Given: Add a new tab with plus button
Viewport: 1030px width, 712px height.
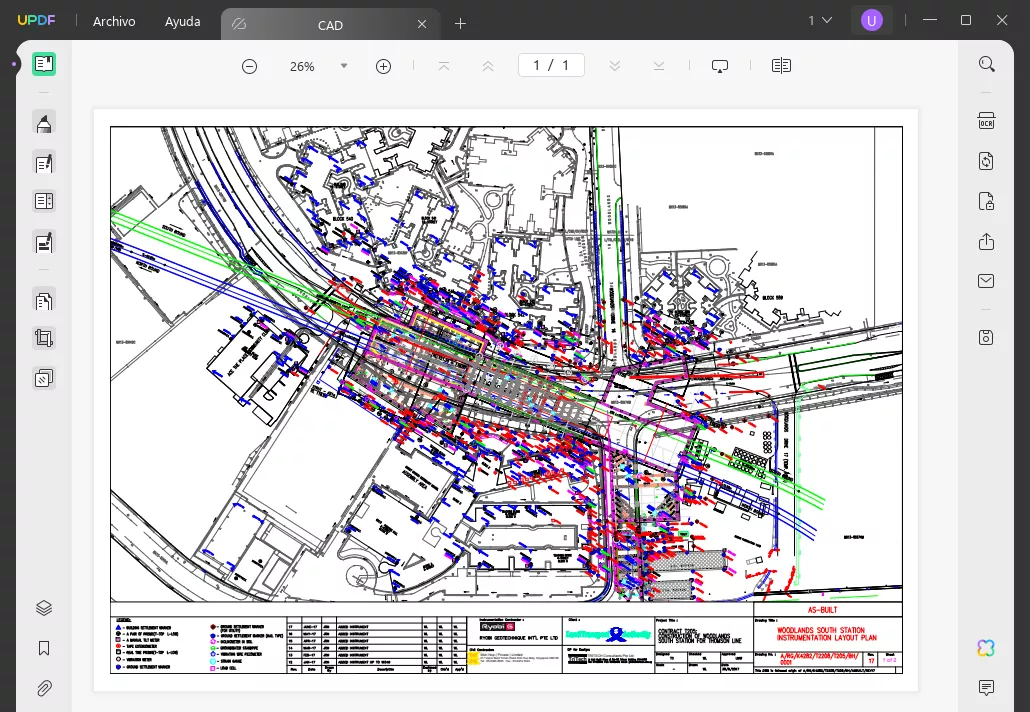Looking at the screenshot, I should pos(460,24).
